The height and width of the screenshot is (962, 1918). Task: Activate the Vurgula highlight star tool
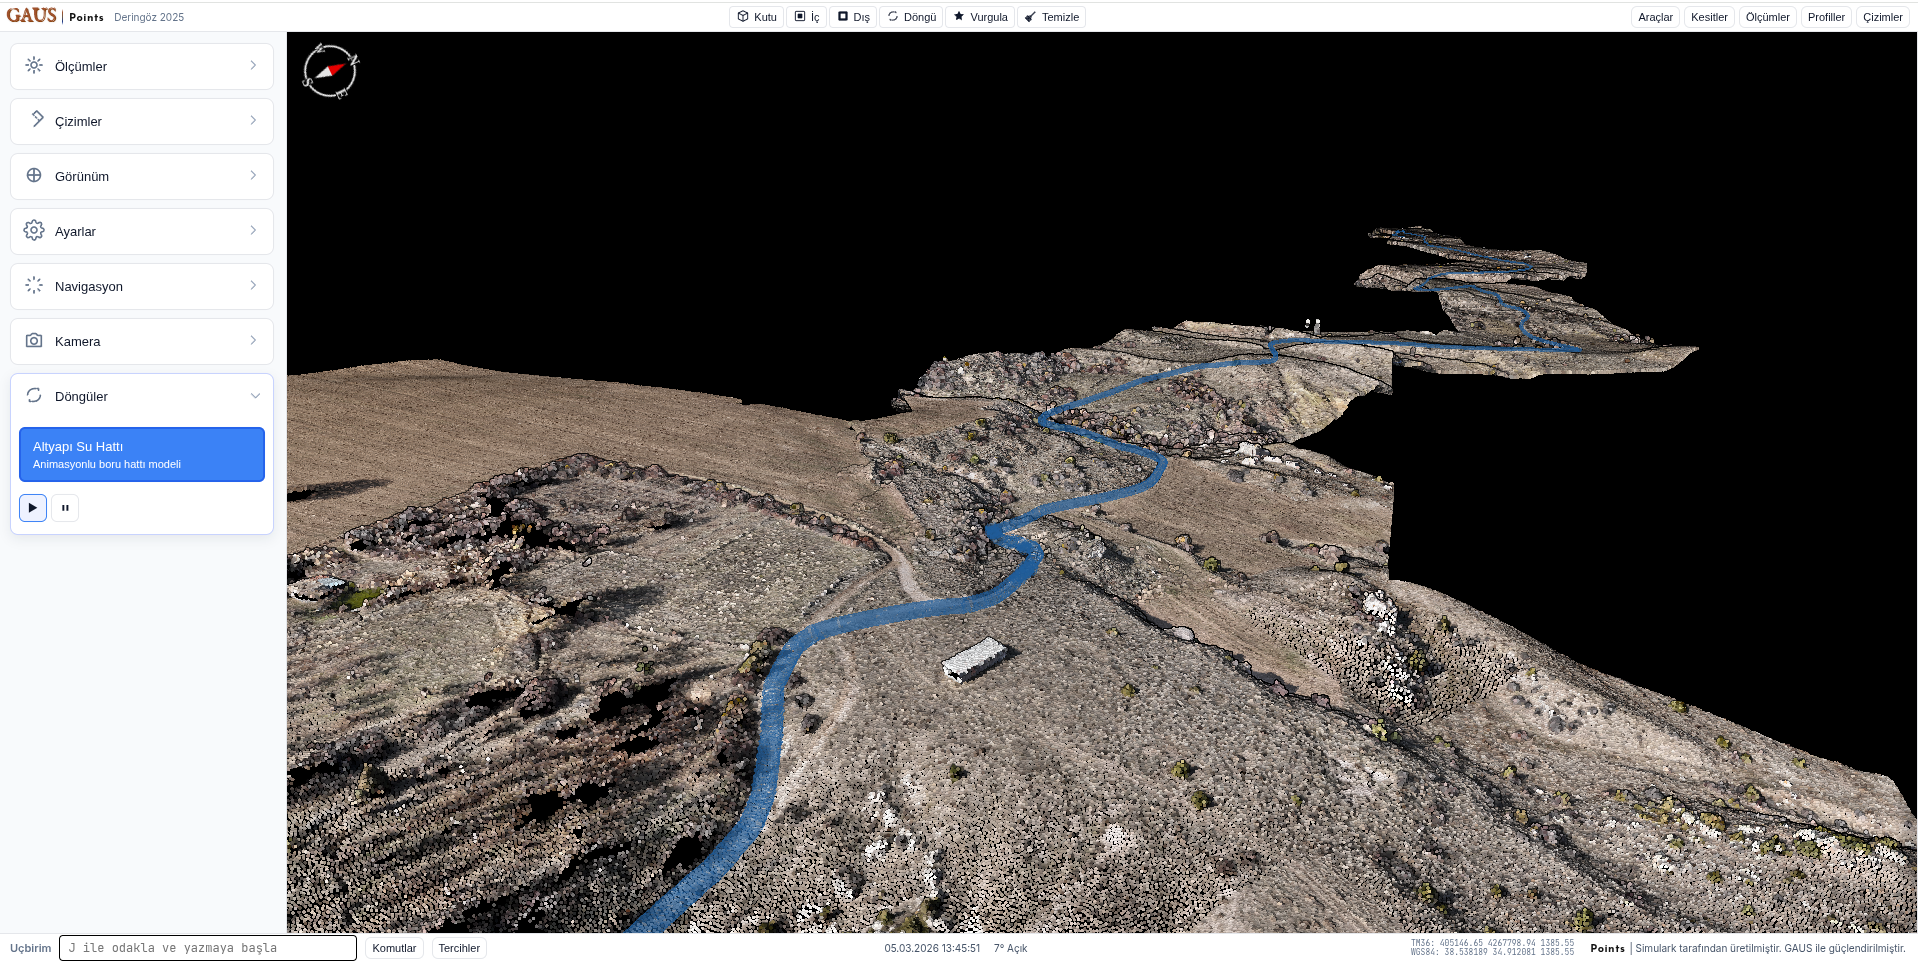980,17
